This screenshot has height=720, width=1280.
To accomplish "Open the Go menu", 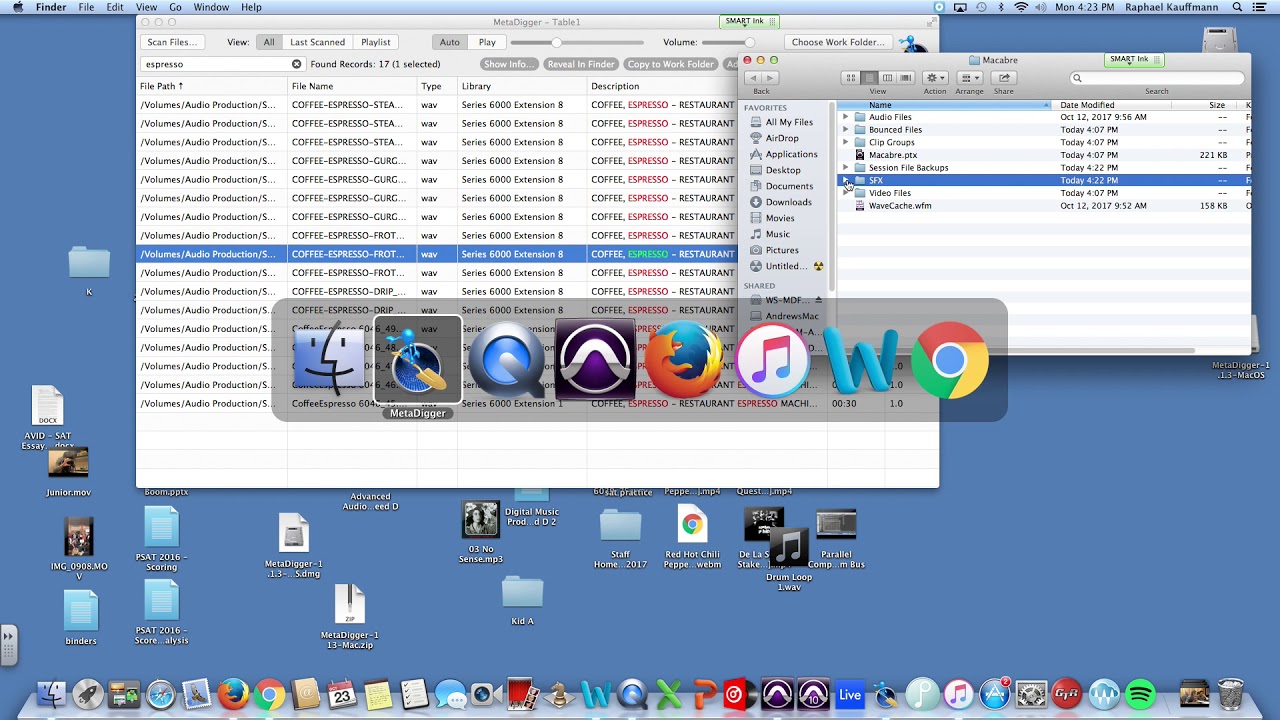I will click(x=175, y=7).
